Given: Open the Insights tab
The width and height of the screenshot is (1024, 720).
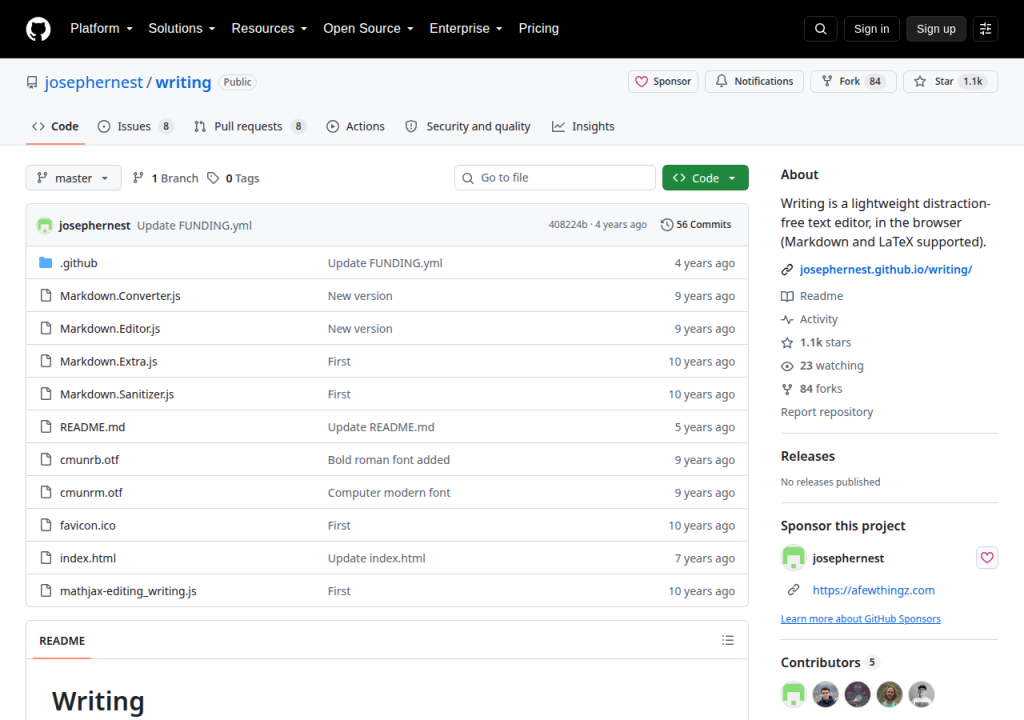Looking at the screenshot, I should pyautogui.click(x=583, y=127).
